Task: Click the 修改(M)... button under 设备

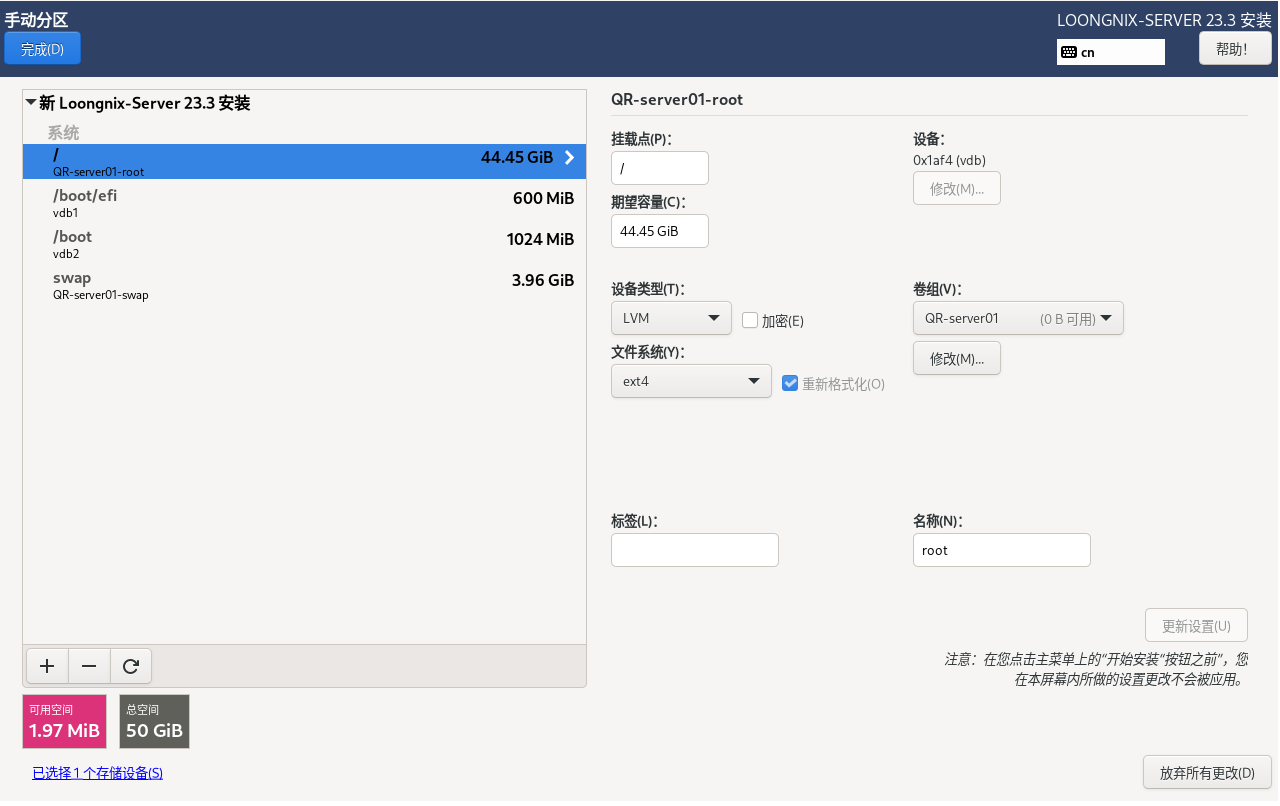Action: click(957, 188)
